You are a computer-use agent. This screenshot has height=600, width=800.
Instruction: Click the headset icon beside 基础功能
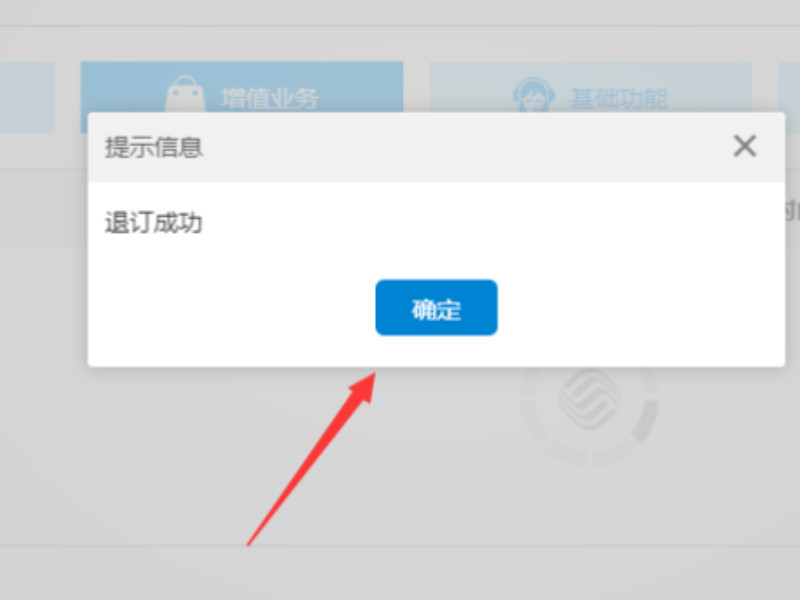[534, 94]
